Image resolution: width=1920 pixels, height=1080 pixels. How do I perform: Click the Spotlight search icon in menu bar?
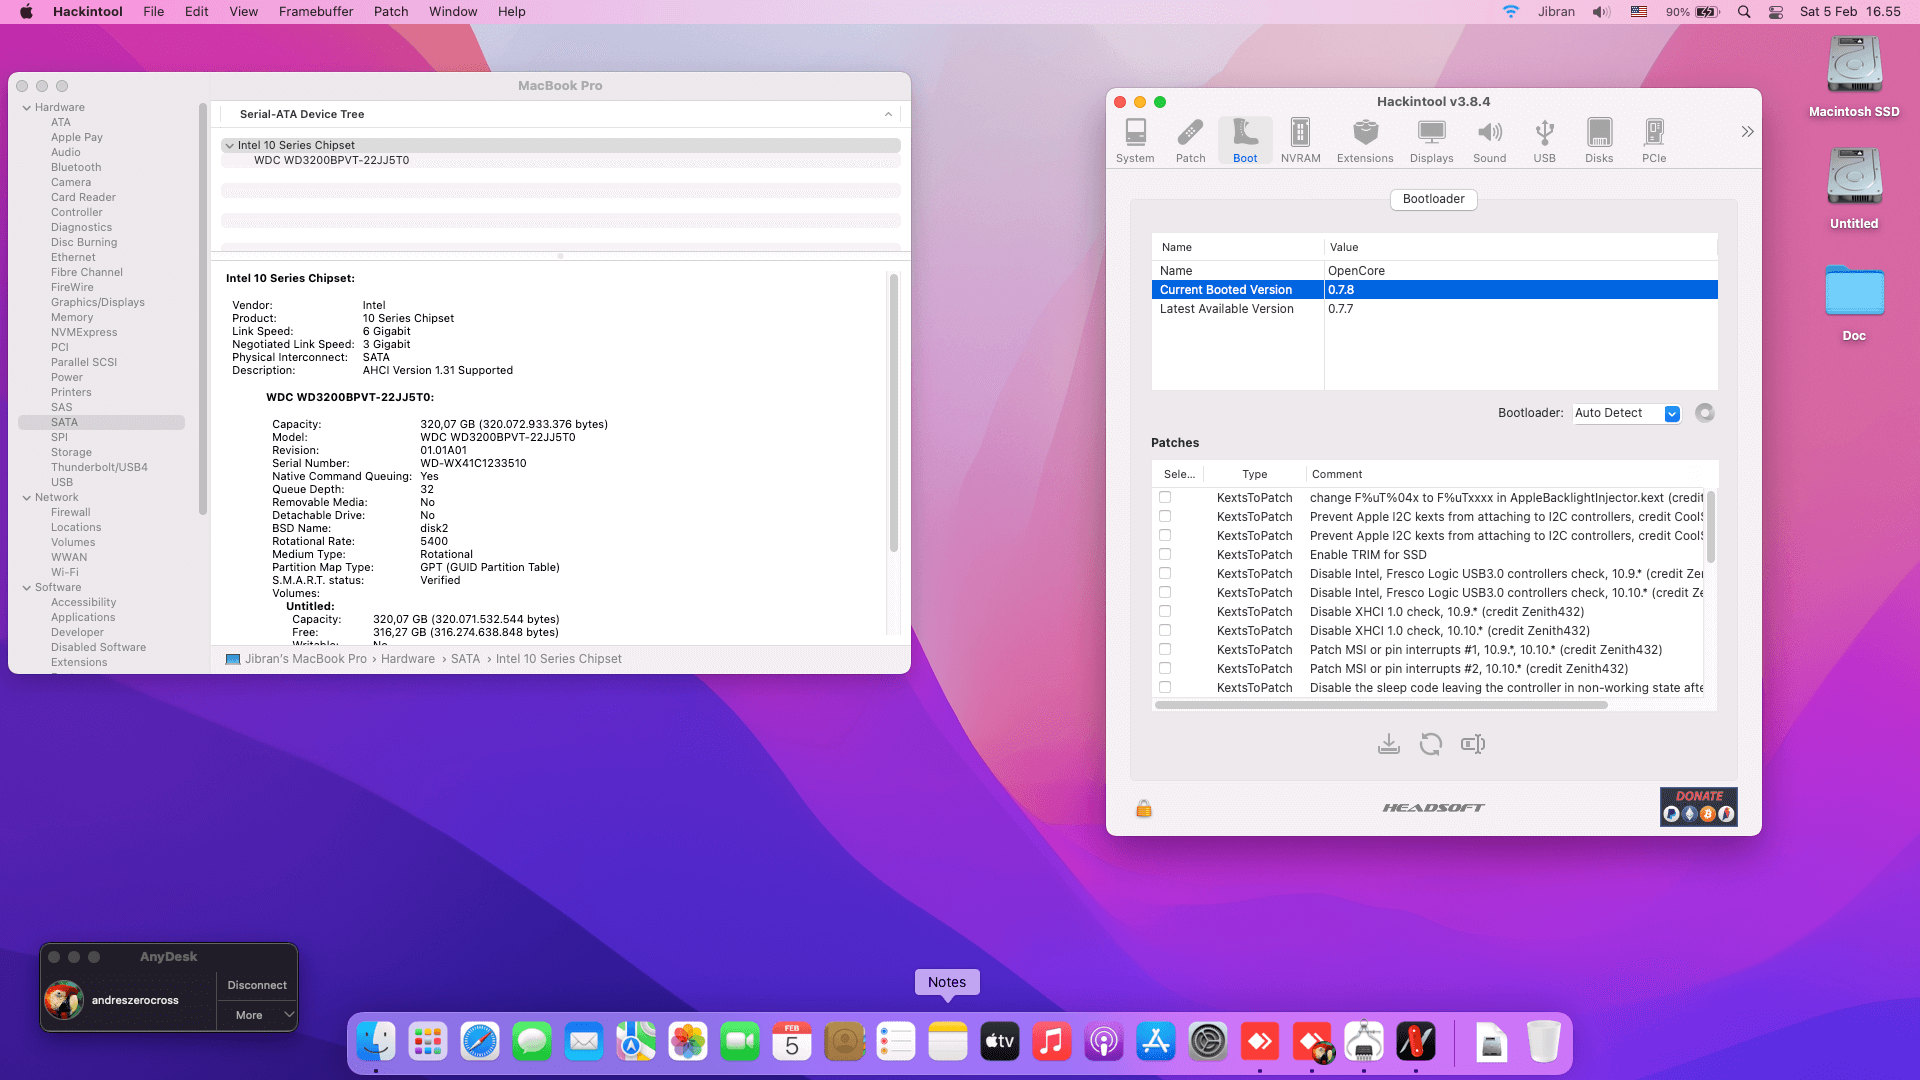point(1744,12)
